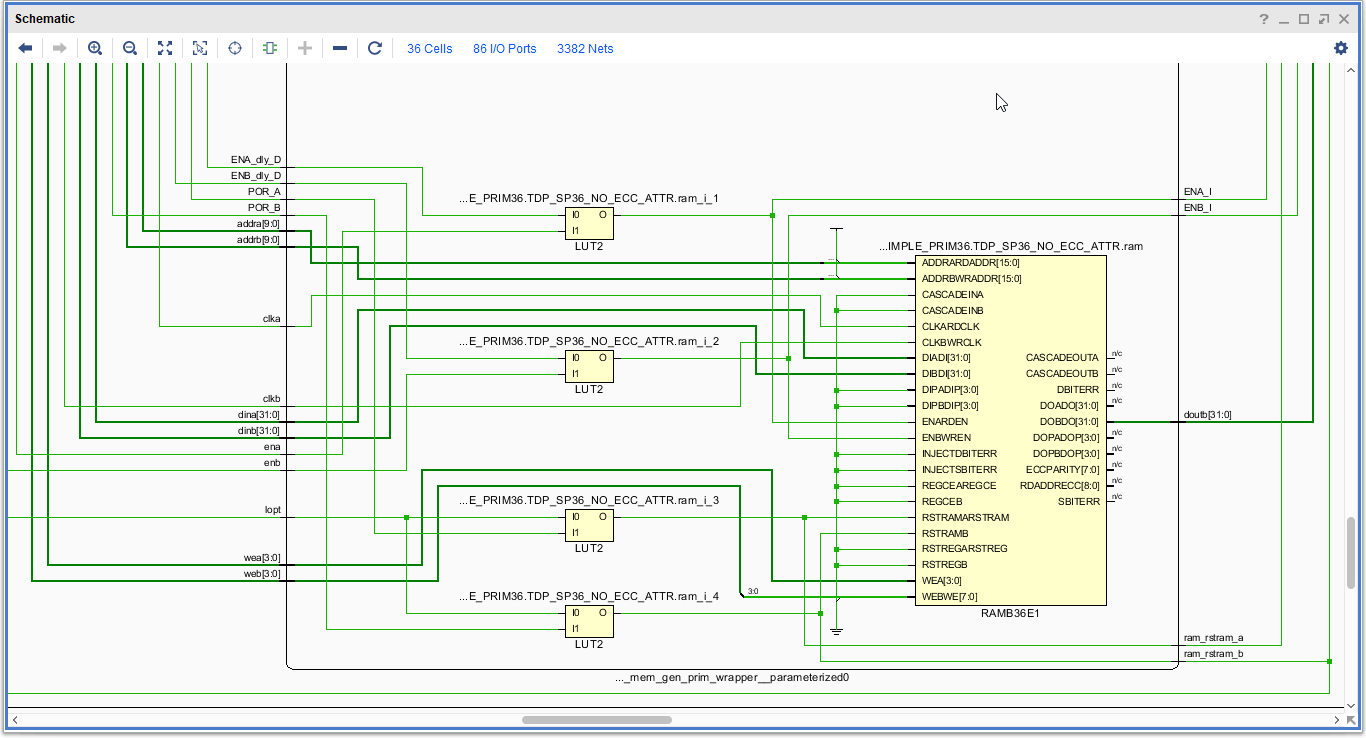Float the Schematic window
The height and width of the screenshot is (738, 1366).
tap(1324, 19)
